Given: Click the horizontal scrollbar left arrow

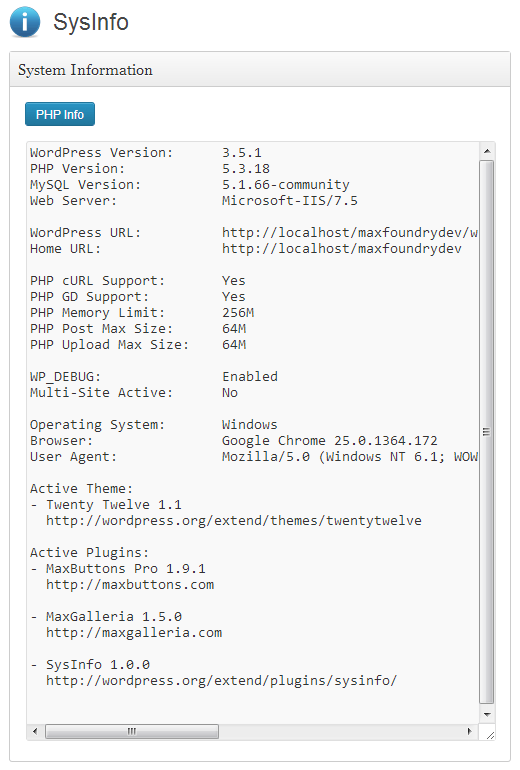Looking at the screenshot, I should (x=35, y=731).
